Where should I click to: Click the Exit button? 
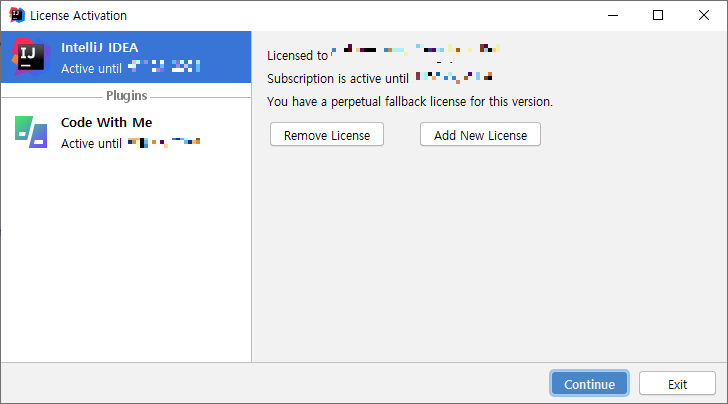tap(677, 384)
